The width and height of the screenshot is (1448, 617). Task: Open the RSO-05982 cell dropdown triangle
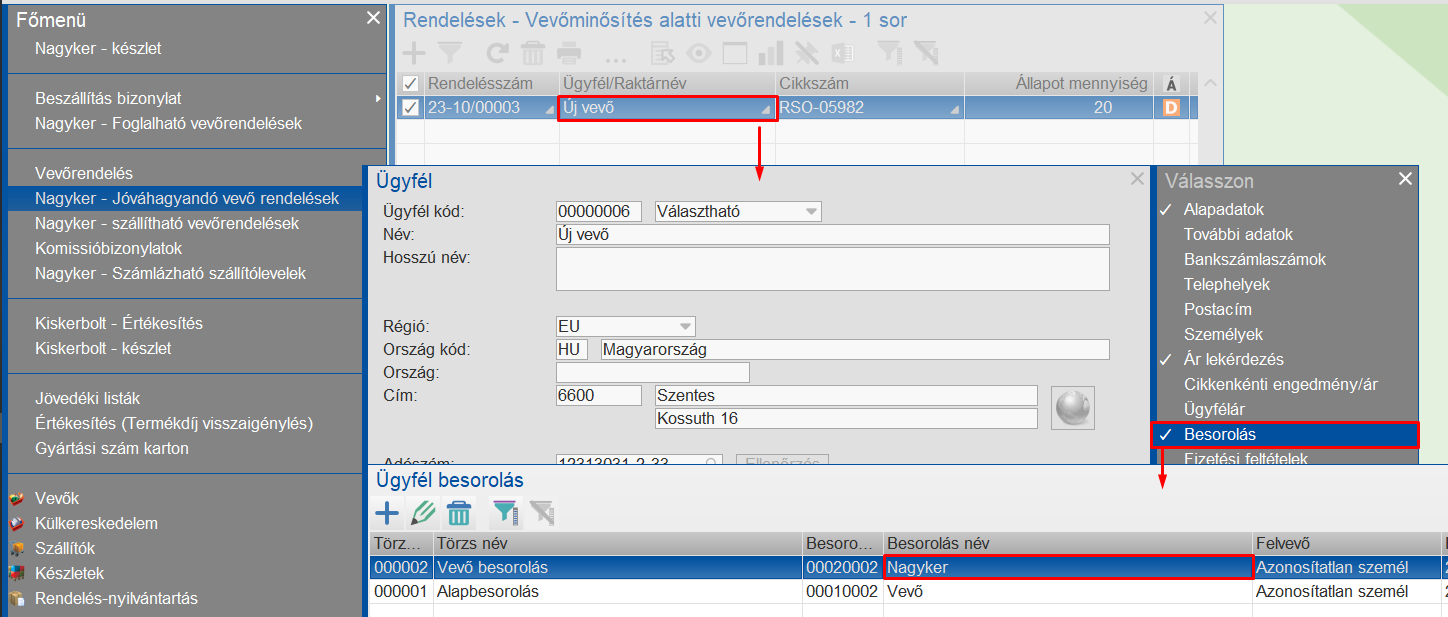click(x=954, y=110)
